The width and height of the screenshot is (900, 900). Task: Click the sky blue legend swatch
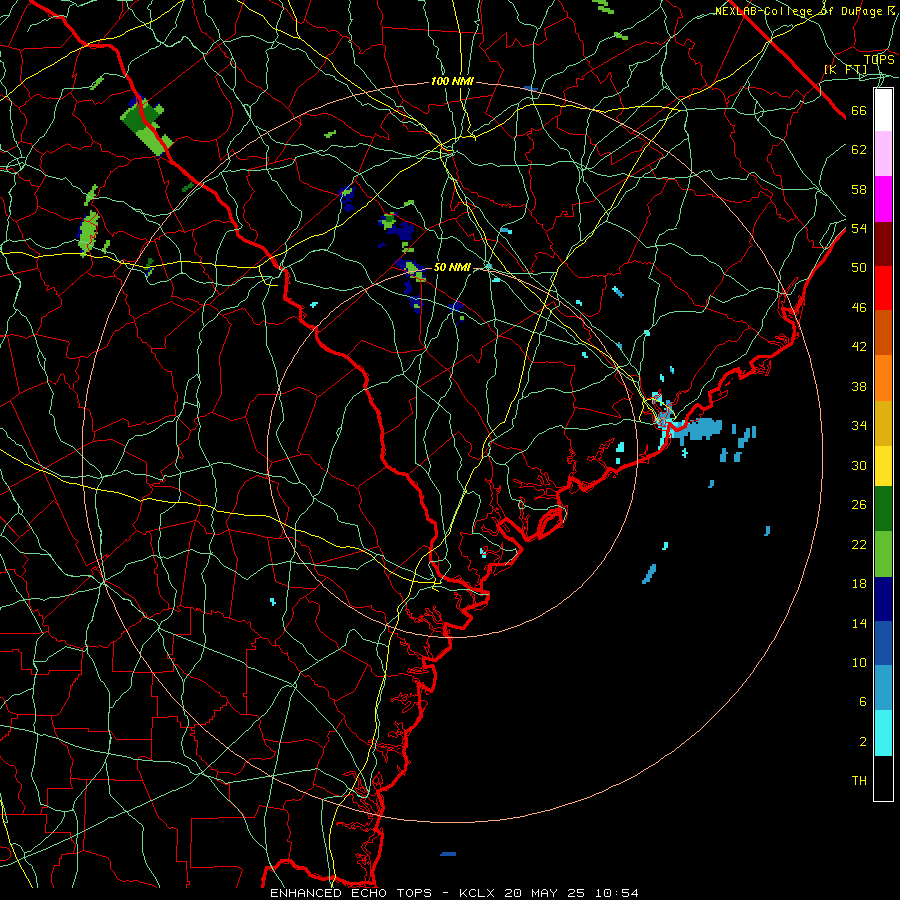883,687
